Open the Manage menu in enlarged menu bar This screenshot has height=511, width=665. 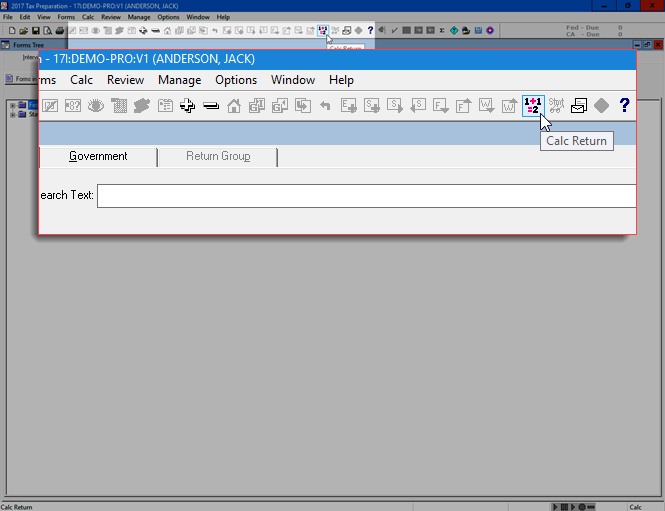point(179,80)
